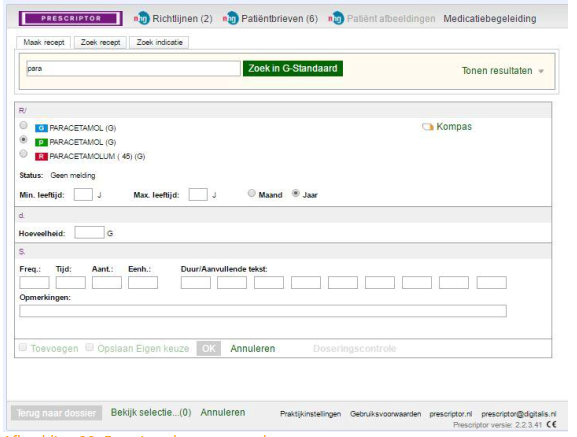
Task: Click Zoek in G-Standaard button
Action: (x=293, y=68)
